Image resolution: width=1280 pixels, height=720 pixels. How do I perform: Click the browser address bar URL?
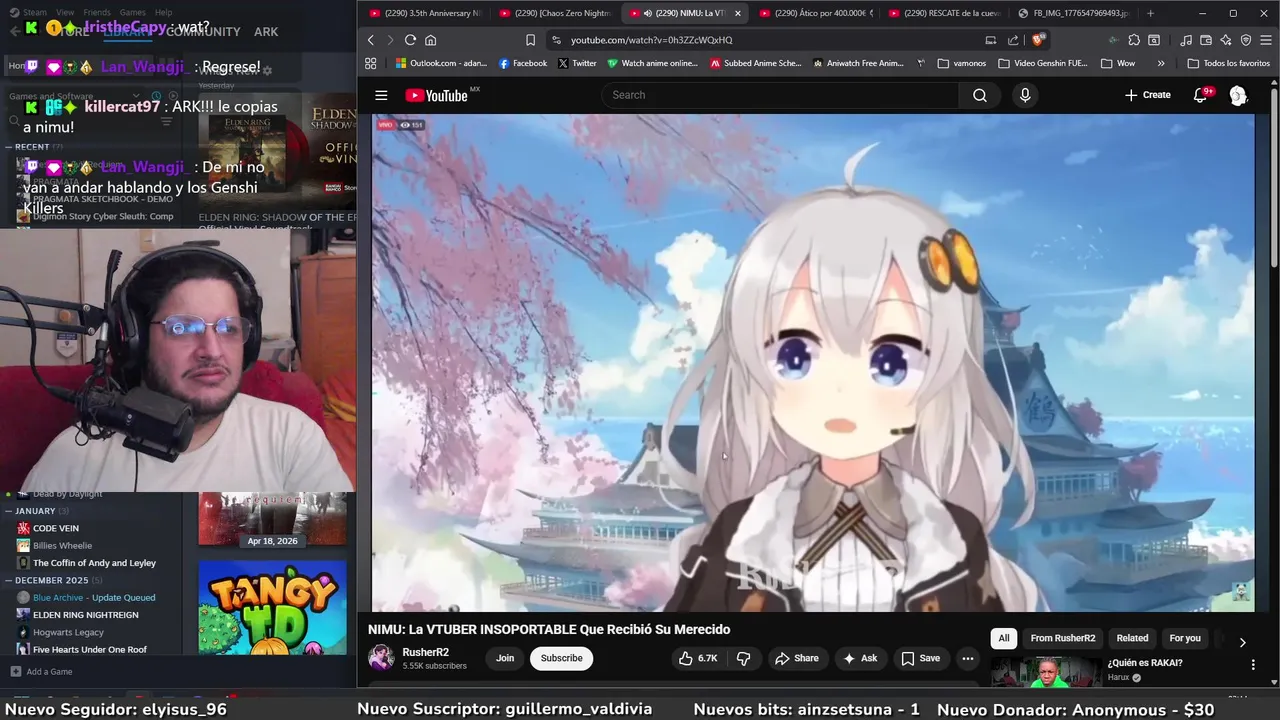pyautogui.click(x=652, y=40)
